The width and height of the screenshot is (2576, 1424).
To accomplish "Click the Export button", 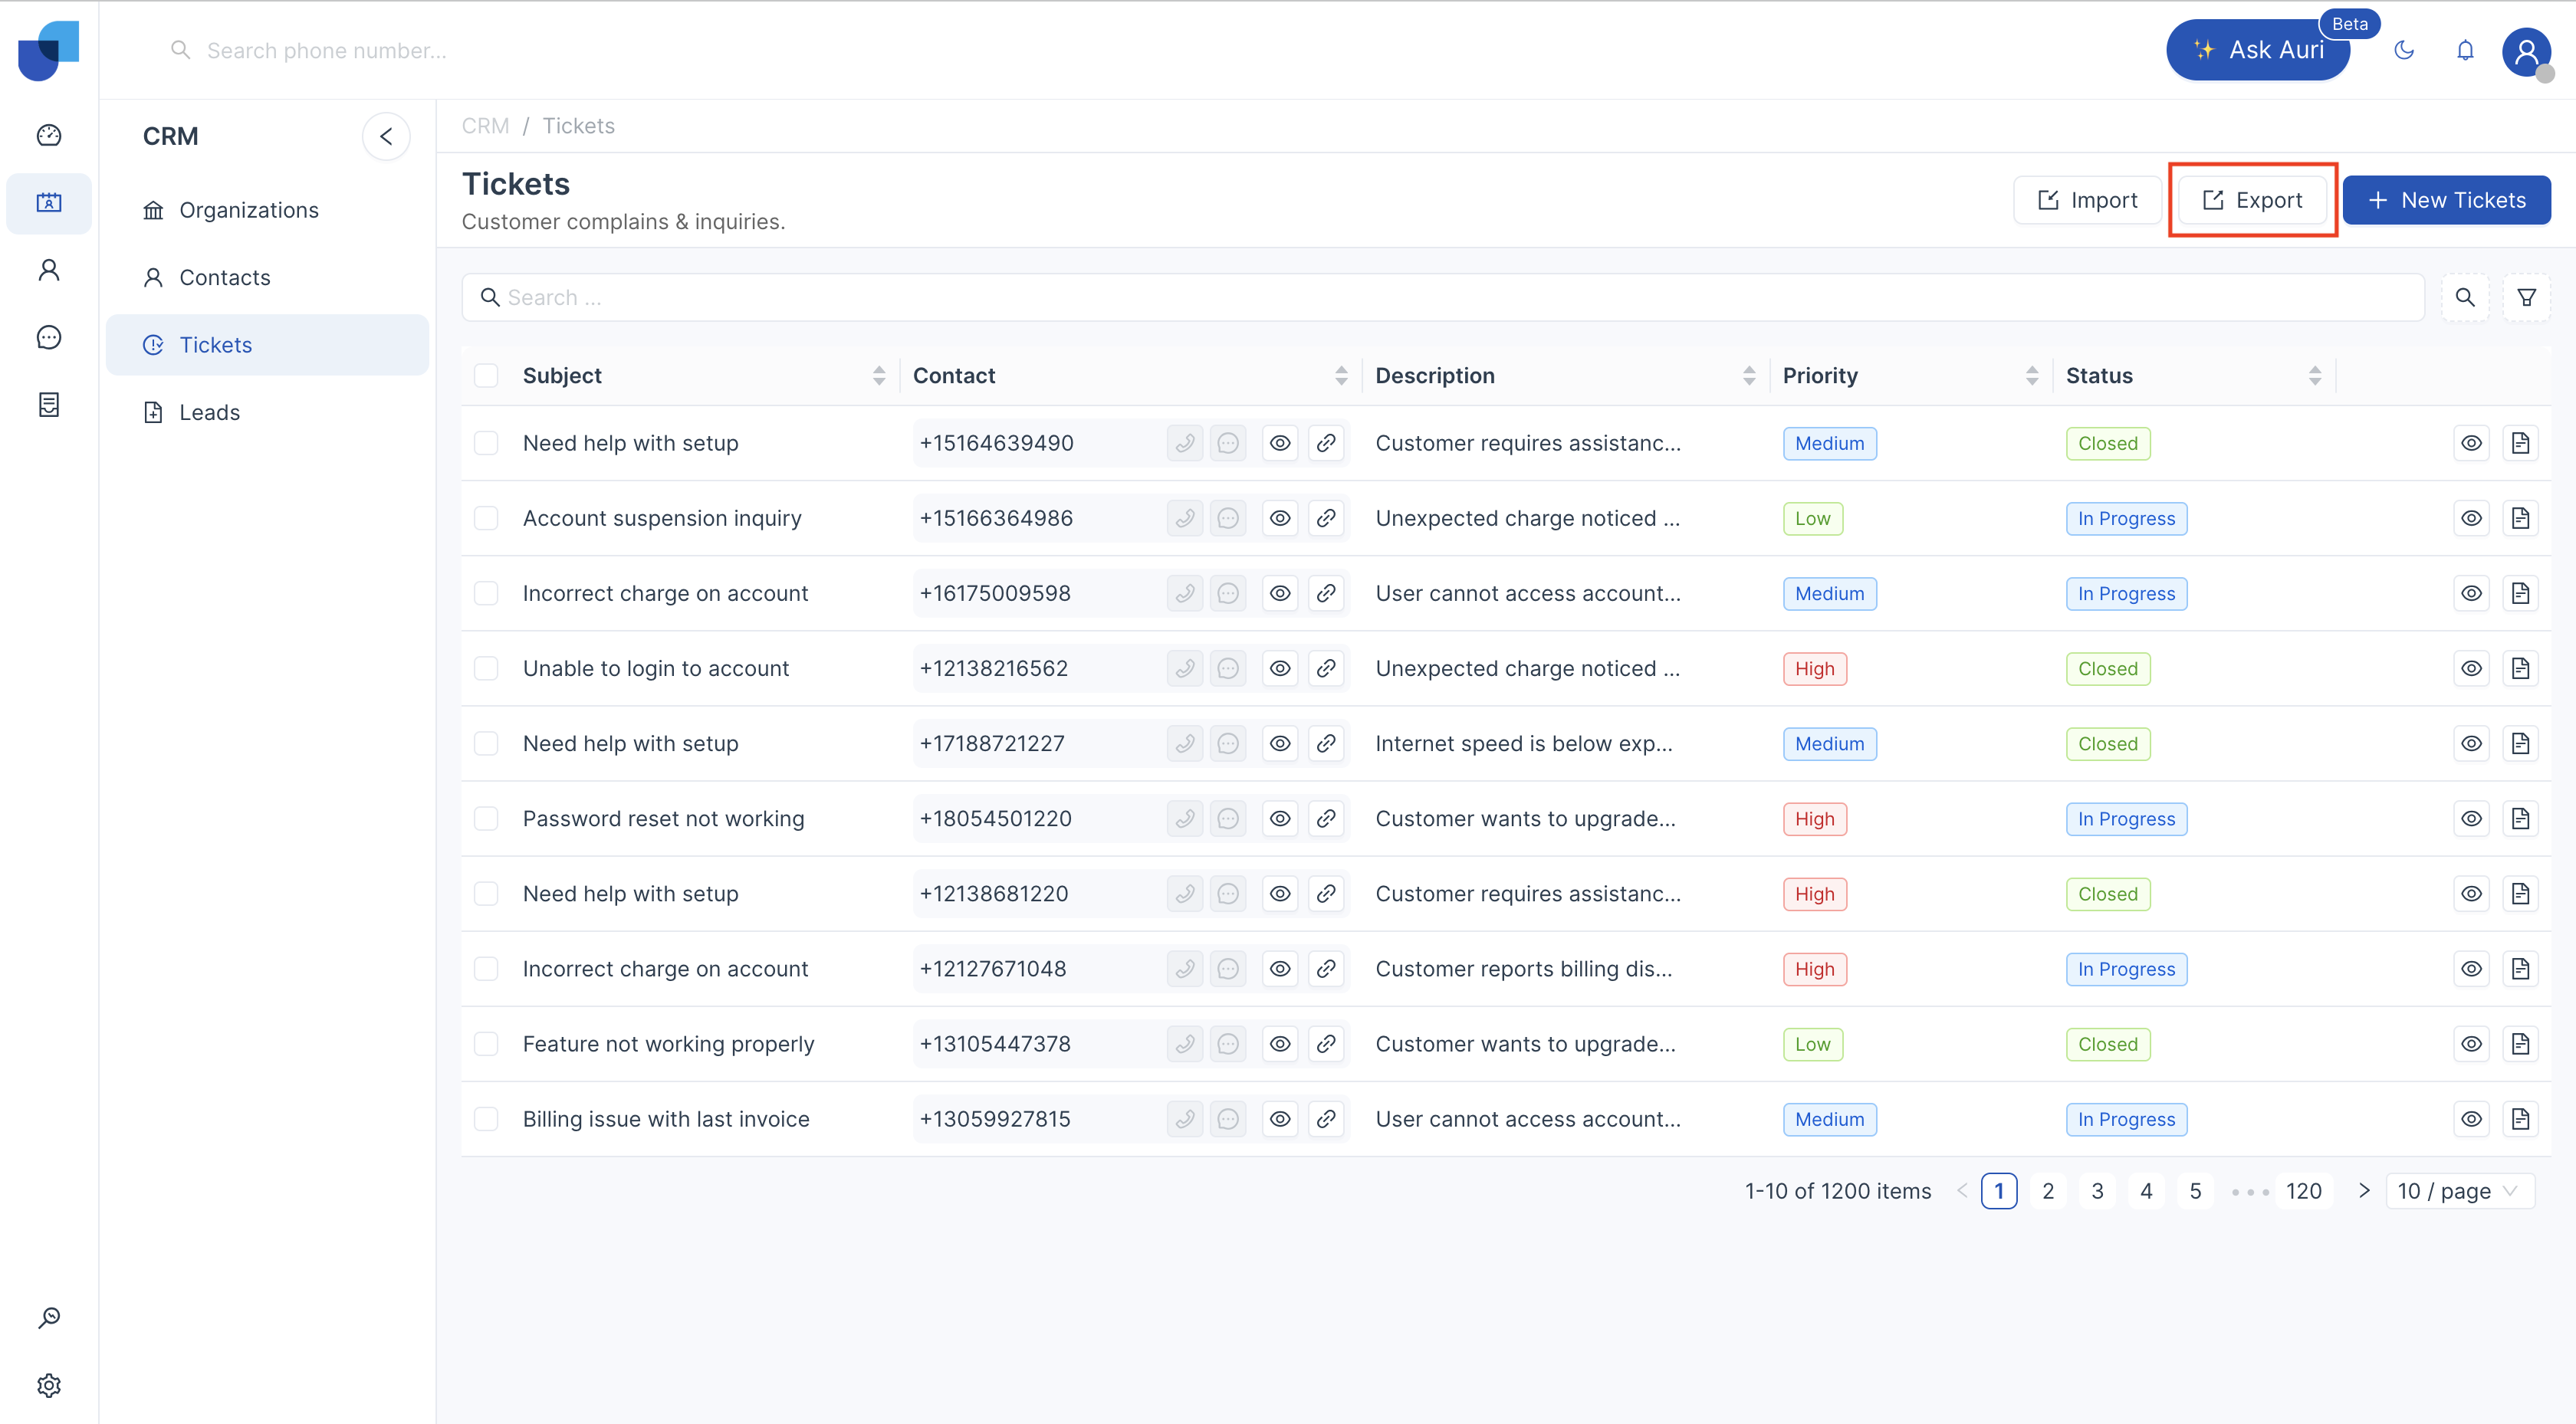I will point(2252,200).
